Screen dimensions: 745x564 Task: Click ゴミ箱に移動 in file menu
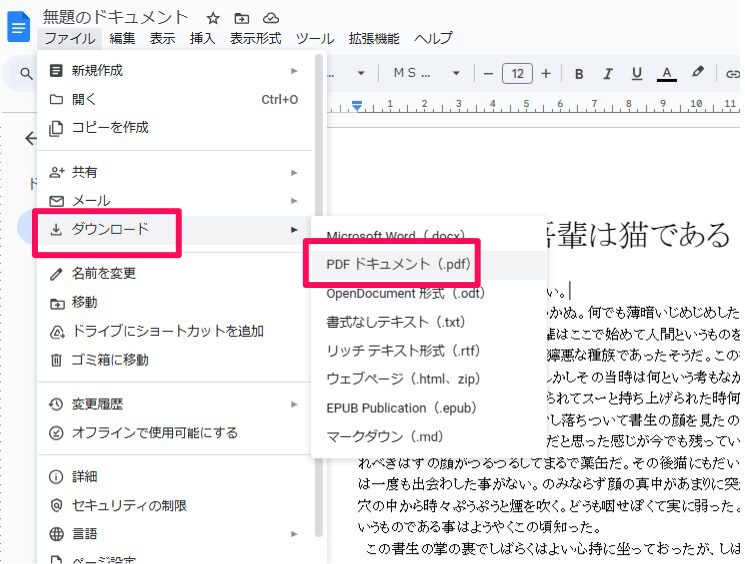coord(110,360)
